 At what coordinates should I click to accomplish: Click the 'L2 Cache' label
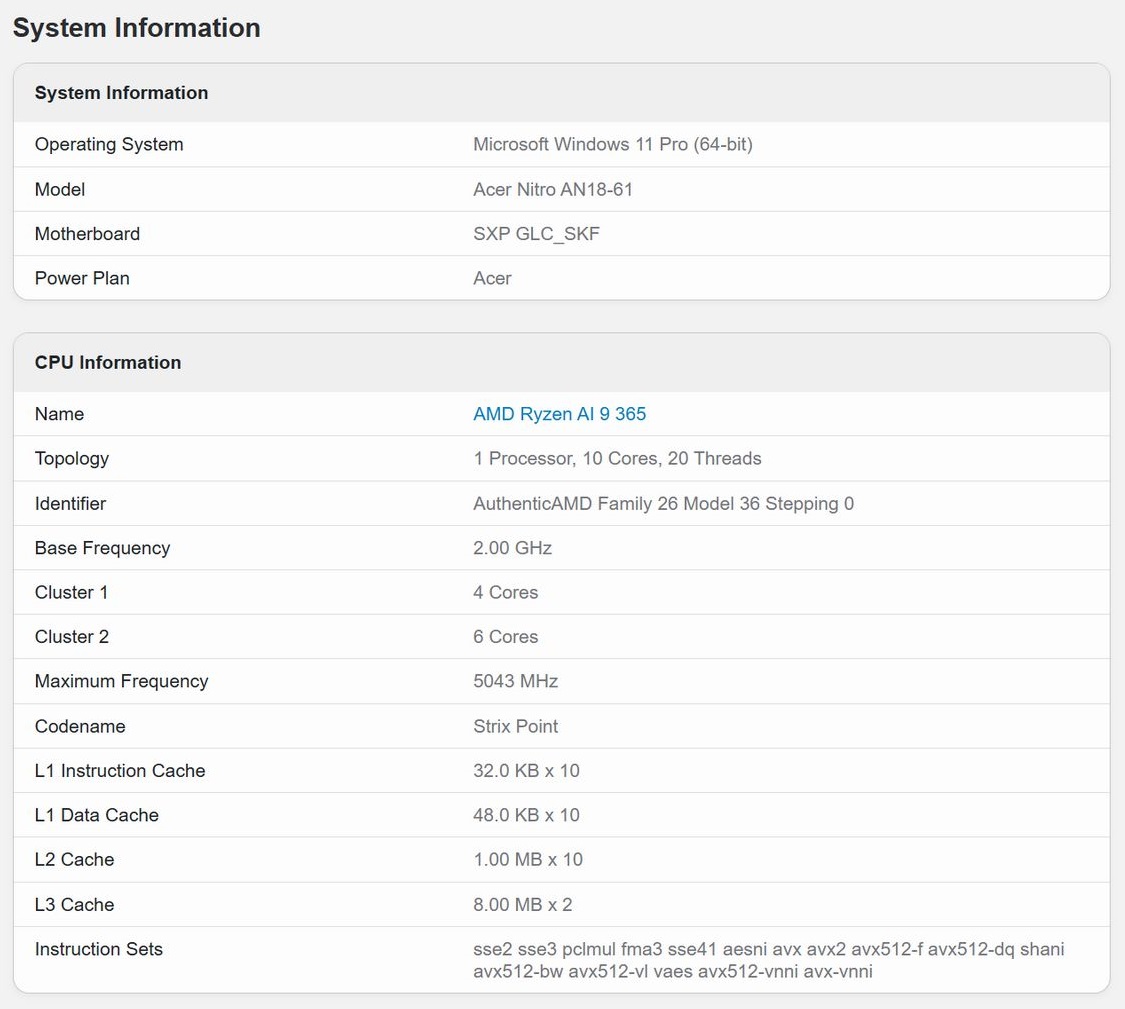pyautogui.click(x=74, y=860)
